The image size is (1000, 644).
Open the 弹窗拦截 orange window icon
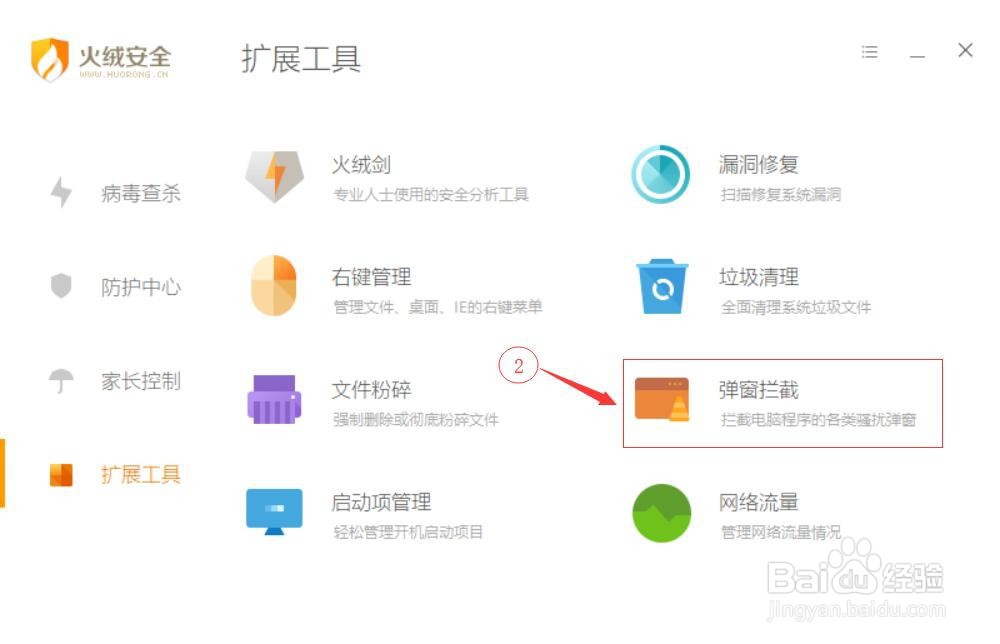point(662,400)
